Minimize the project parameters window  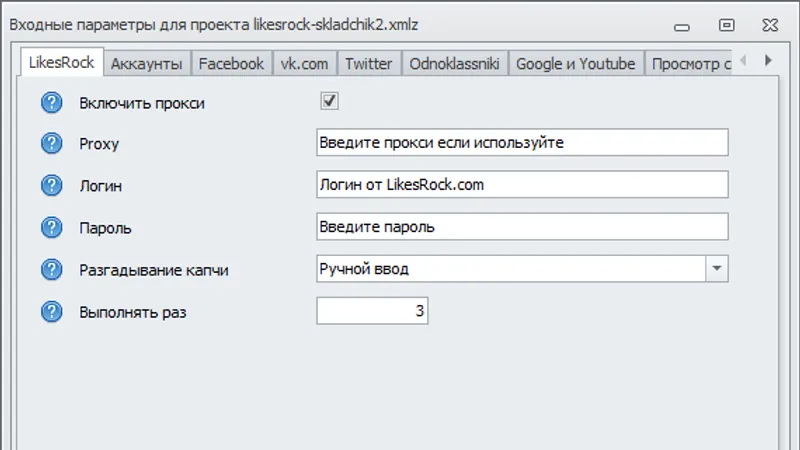[682, 27]
